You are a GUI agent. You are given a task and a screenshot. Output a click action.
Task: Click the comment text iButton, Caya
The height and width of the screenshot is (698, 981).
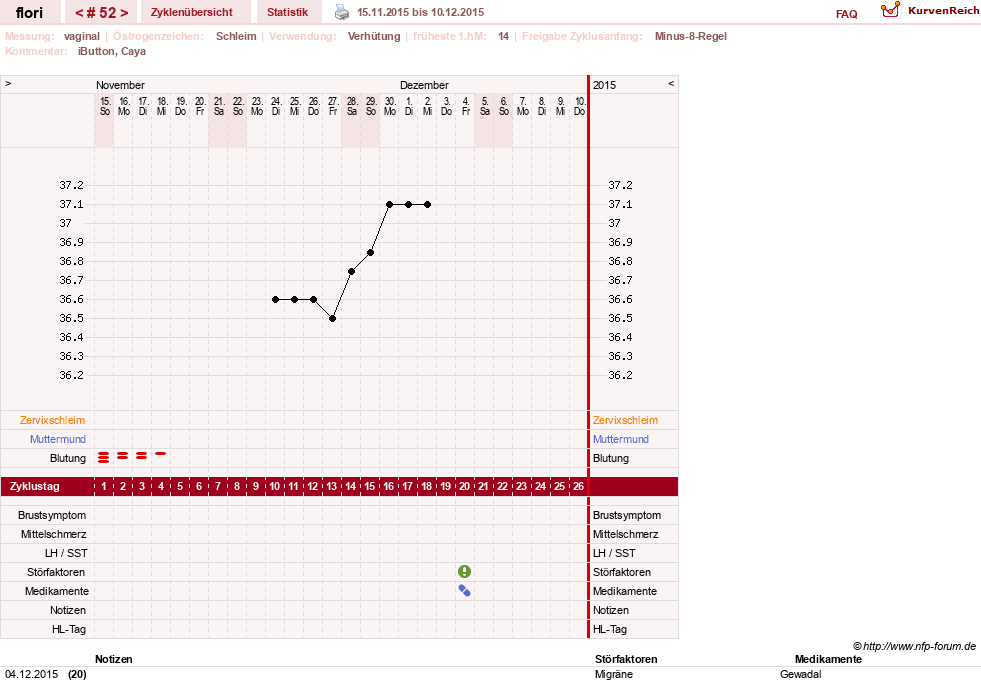112,51
